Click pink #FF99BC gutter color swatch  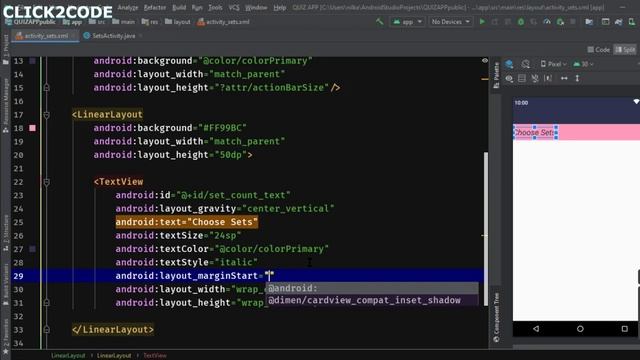pyautogui.click(x=32, y=128)
